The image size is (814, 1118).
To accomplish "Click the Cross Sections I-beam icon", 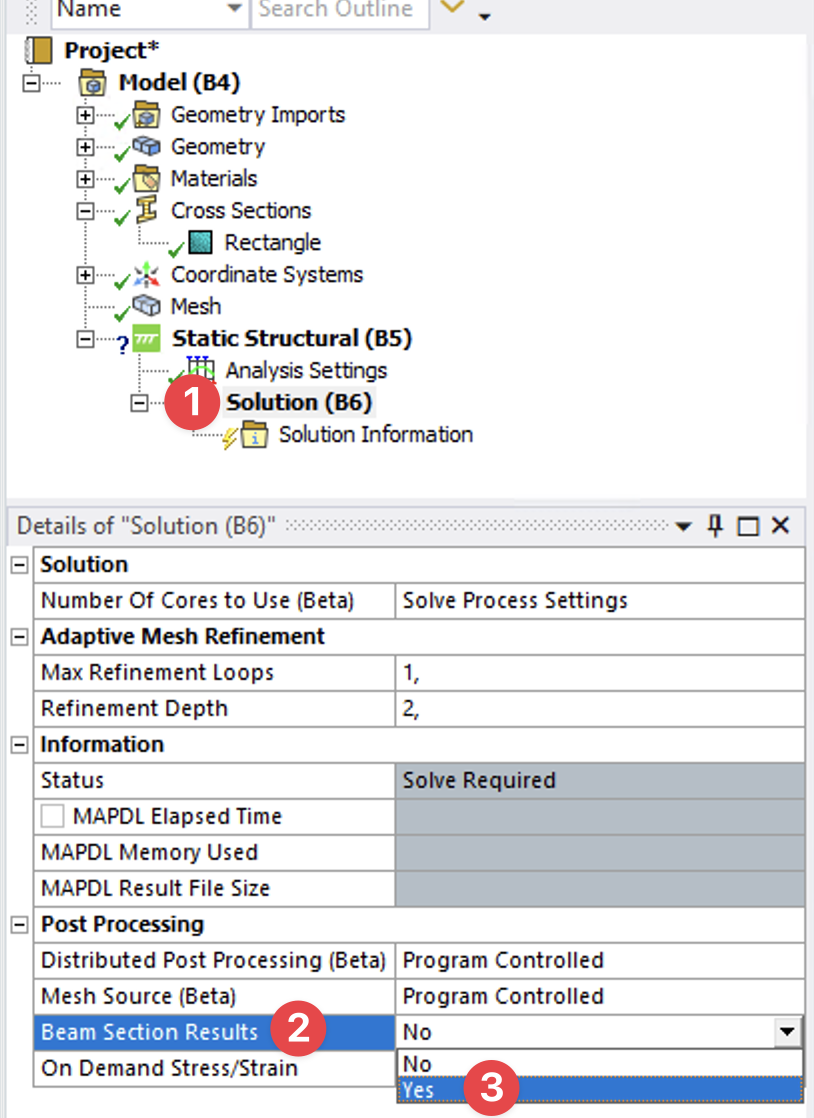I will [148, 211].
